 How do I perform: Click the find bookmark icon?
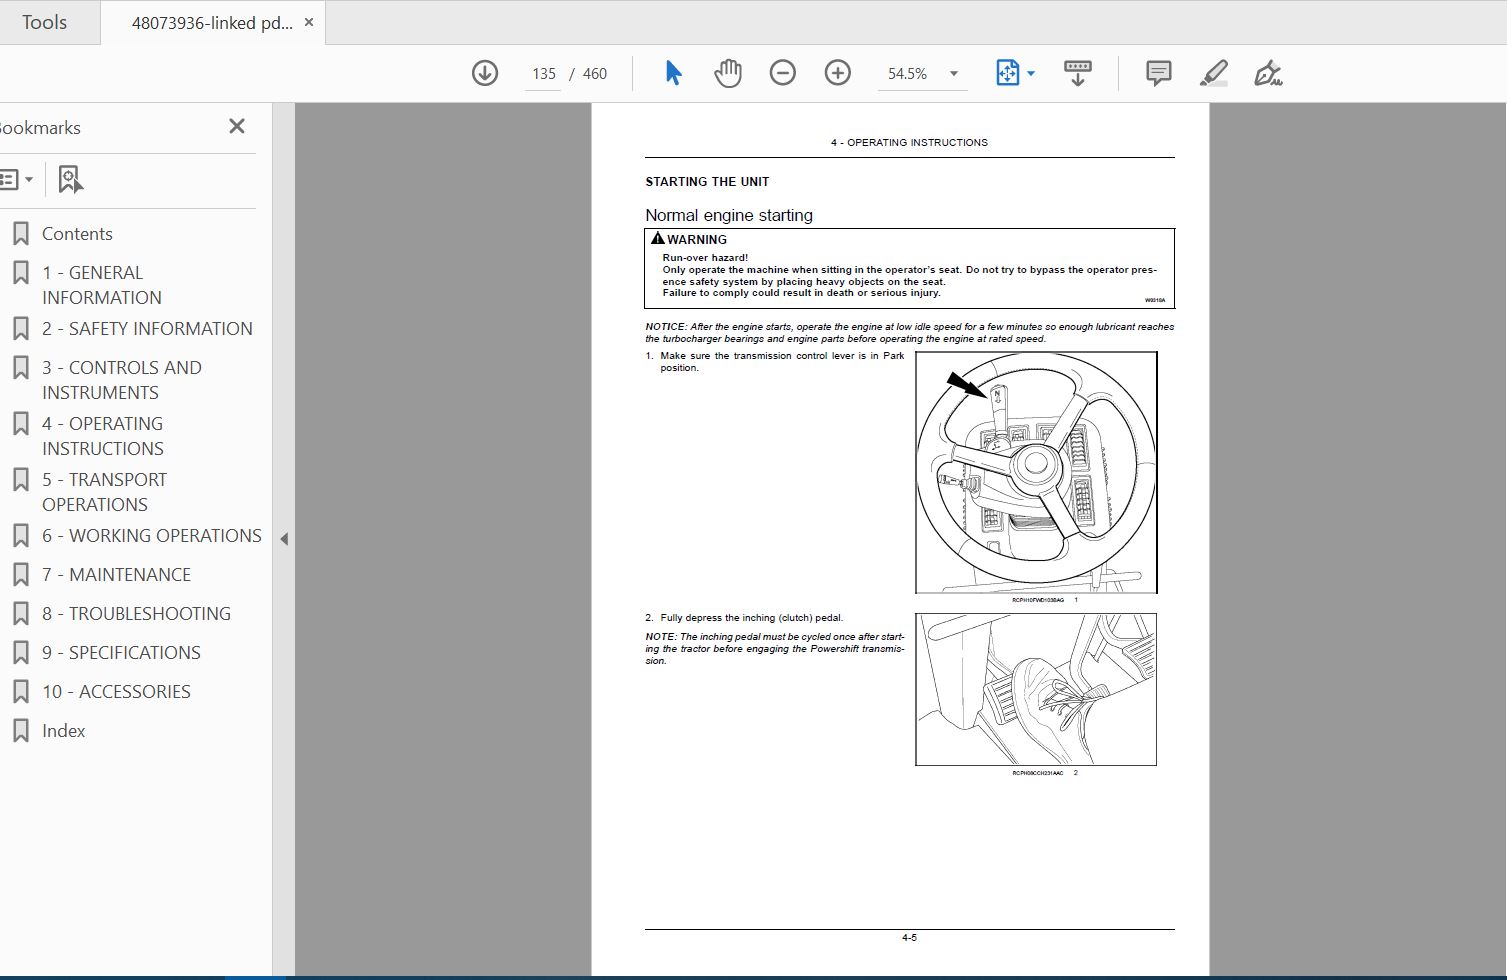tap(70, 180)
